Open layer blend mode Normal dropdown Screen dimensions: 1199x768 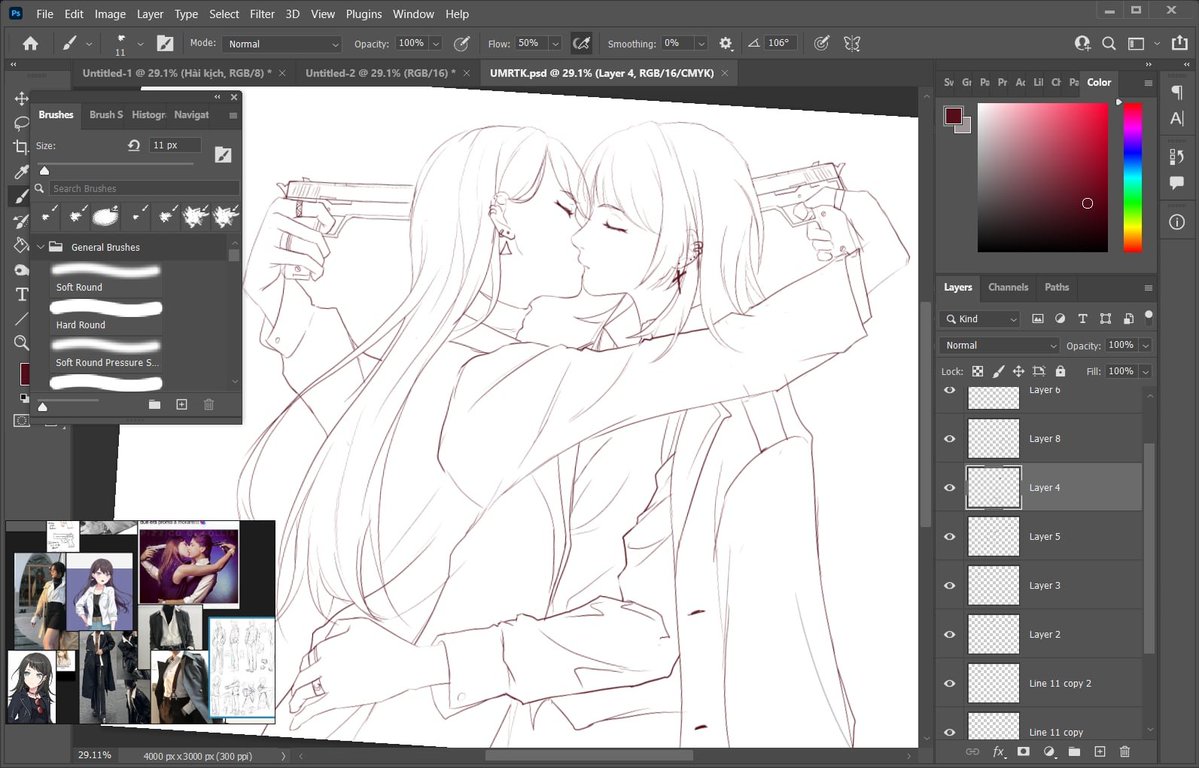999,345
